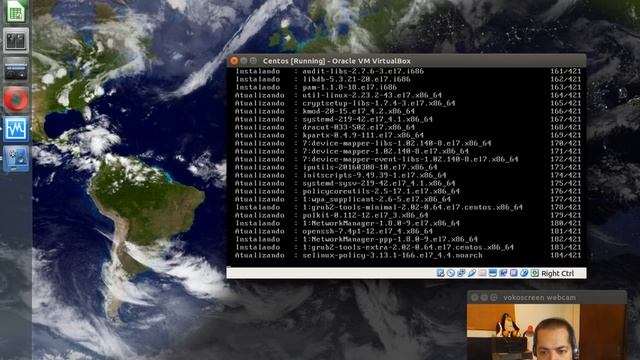Viewport: 640px width, 360px height.
Task: Click the kpartx package line
Action: coord(407,135)
